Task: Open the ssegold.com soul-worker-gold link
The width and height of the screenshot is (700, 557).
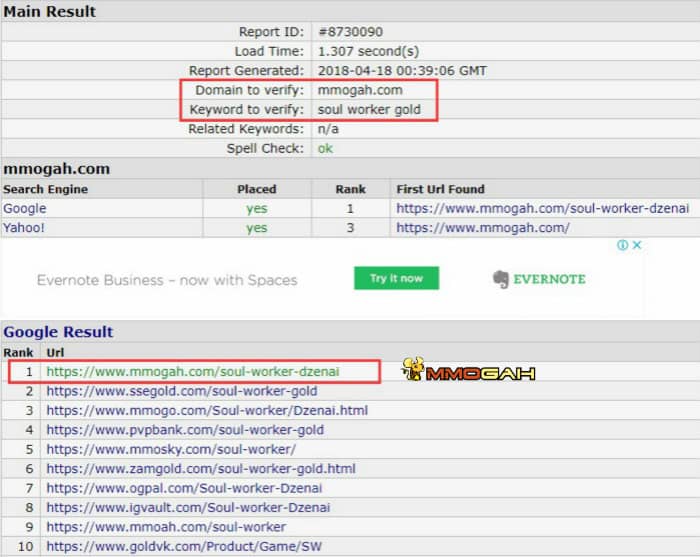Action: [x=182, y=391]
